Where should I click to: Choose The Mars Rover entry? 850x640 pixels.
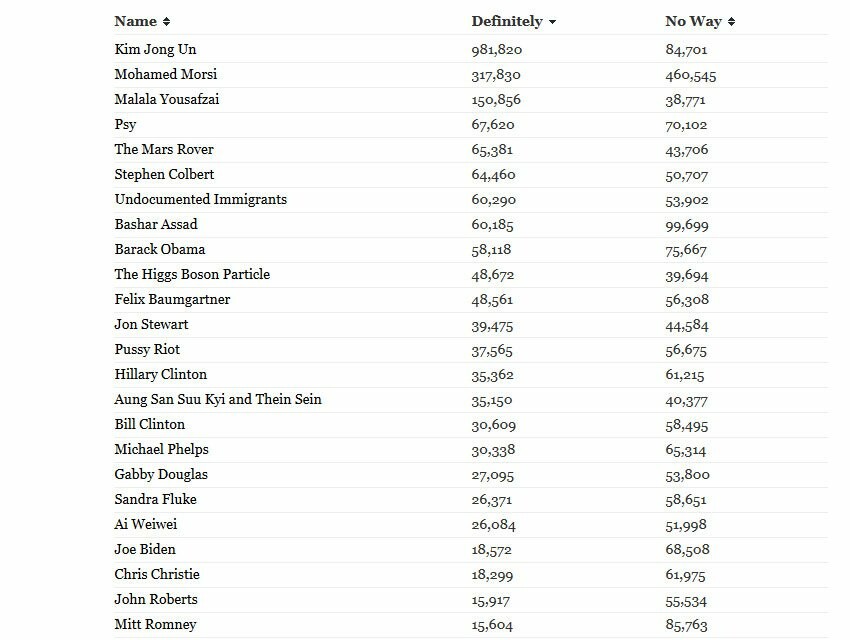164,149
